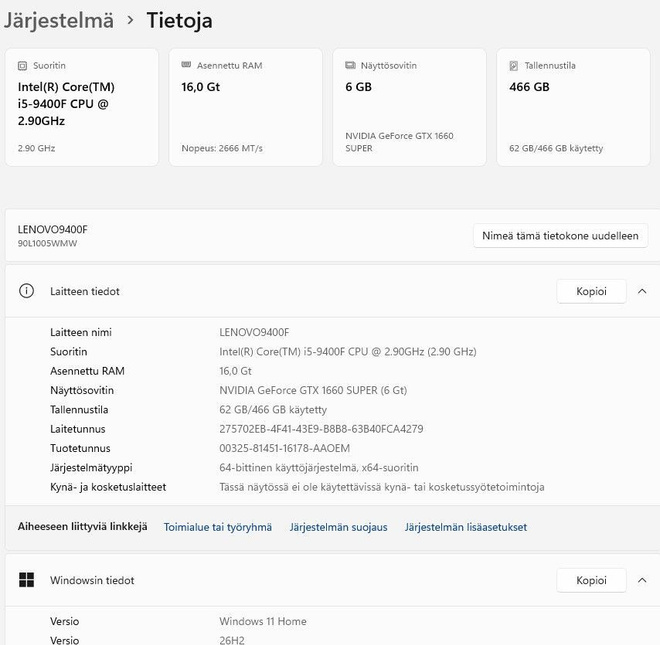Click Nimeä tämä tietokone uudelleen button
This screenshot has height=645, width=660.
(560, 236)
